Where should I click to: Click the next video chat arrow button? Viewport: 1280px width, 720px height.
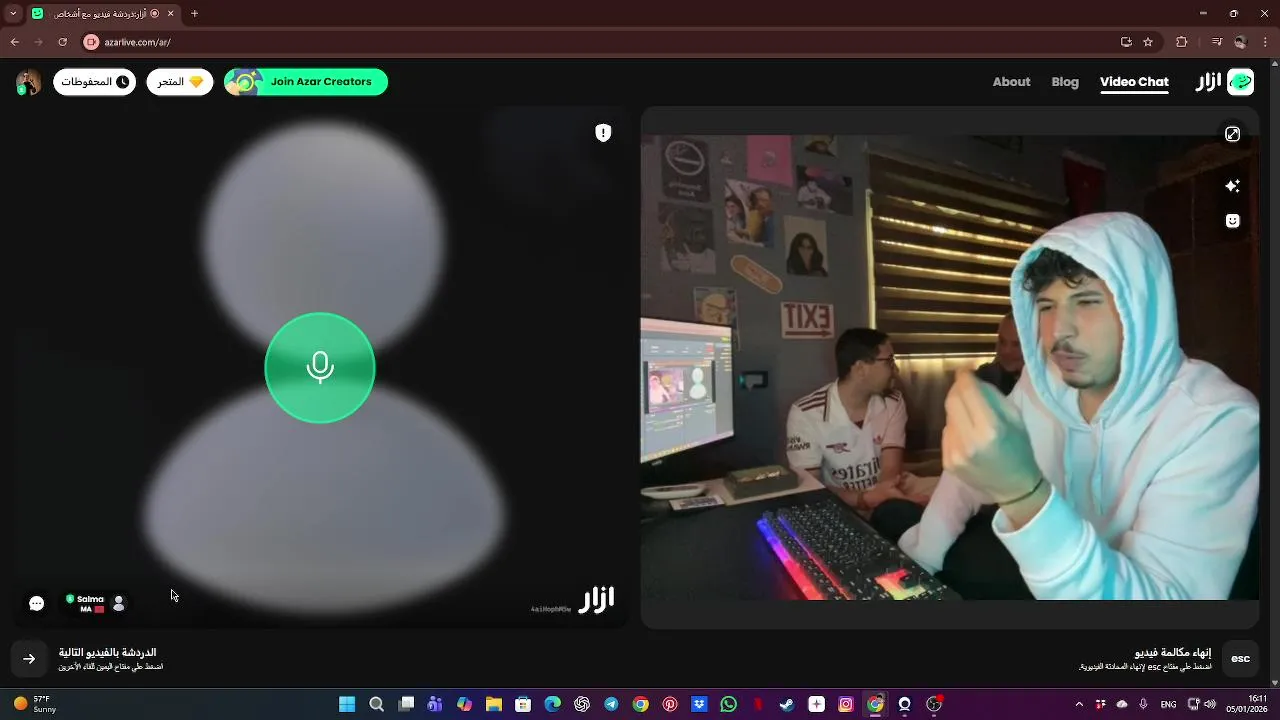click(29, 659)
